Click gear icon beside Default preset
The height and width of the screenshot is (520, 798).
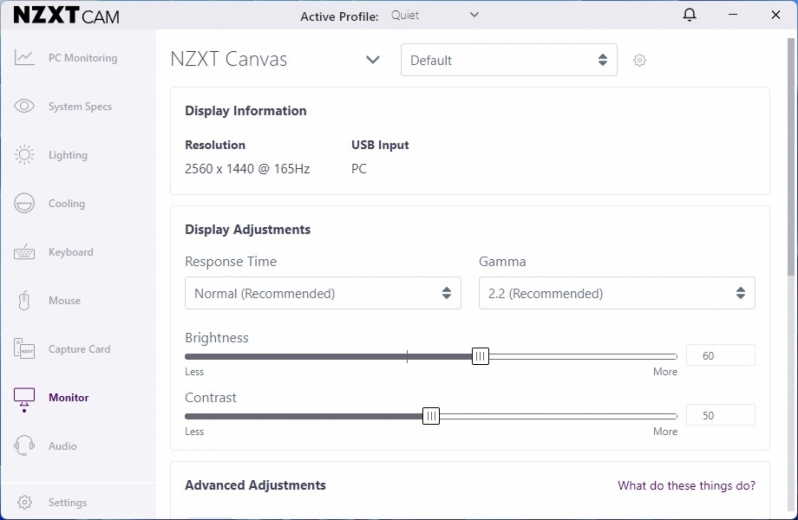639,60
